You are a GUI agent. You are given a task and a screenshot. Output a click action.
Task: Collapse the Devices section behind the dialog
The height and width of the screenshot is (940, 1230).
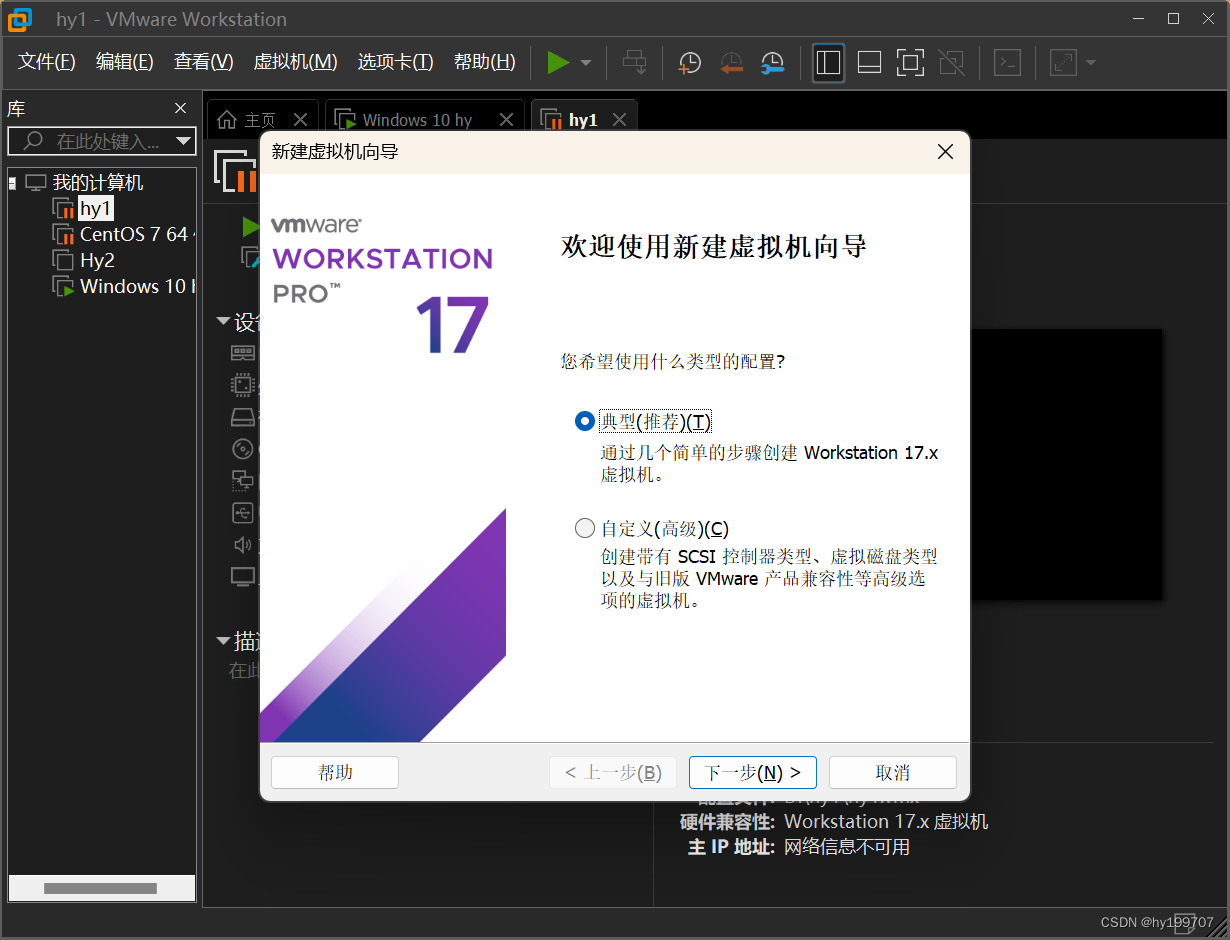click(223, 322)
